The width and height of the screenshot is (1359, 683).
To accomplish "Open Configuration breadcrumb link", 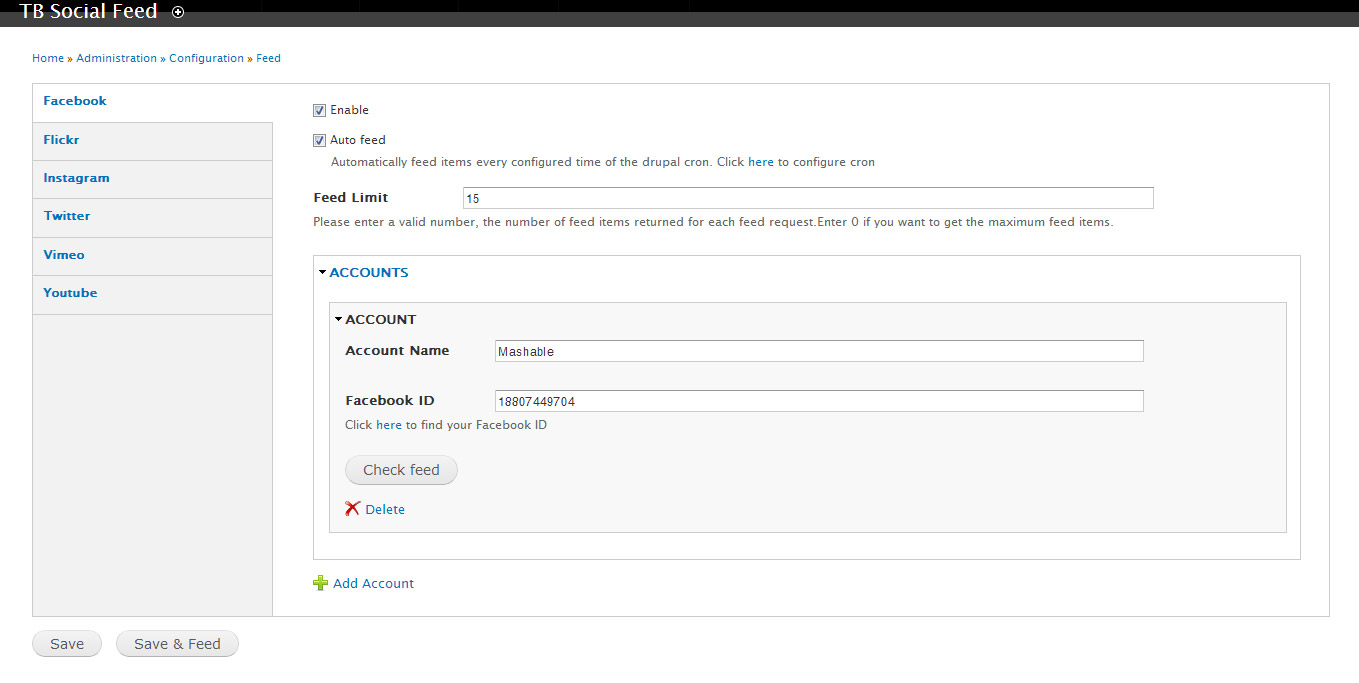I will coord(206,58).
